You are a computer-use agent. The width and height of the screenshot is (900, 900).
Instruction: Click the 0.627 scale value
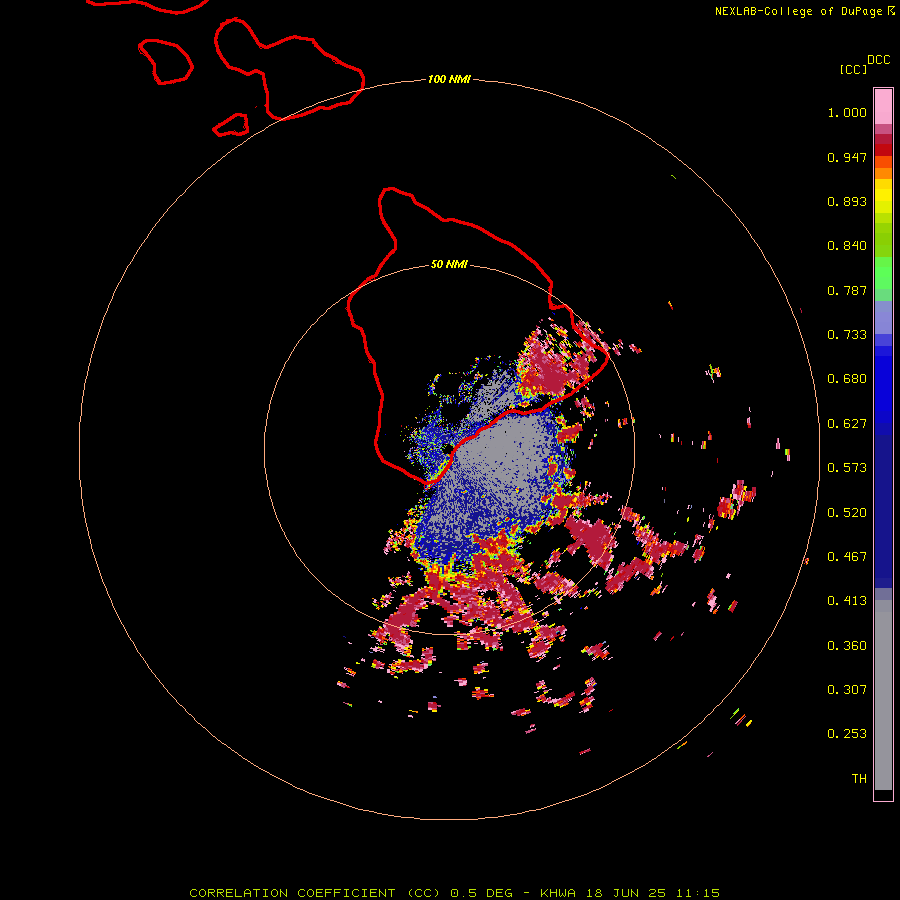point(847,424)
